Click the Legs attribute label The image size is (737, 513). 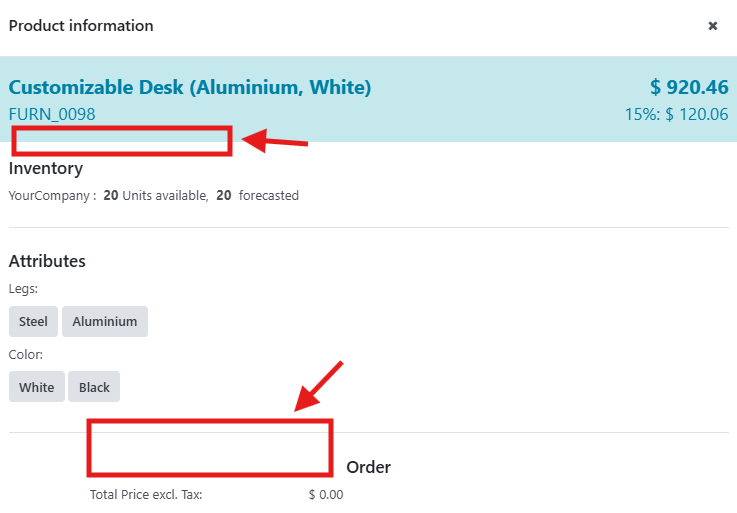(23, 289)
